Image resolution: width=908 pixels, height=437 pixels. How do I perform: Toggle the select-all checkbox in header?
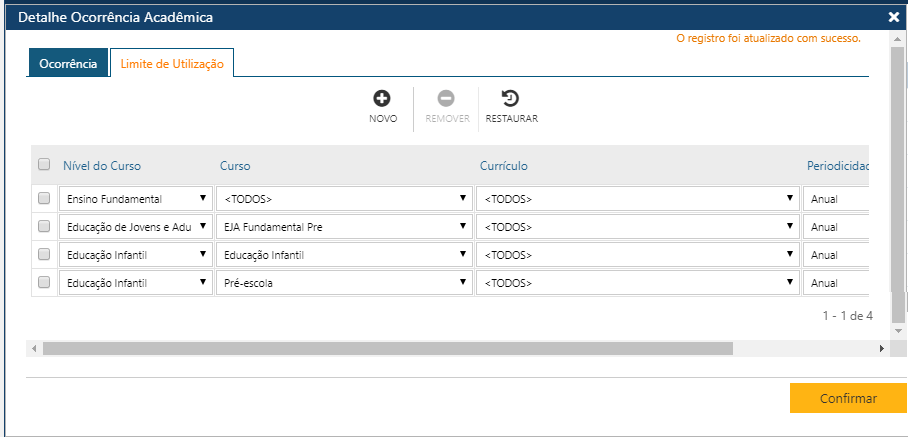(44, 164)
